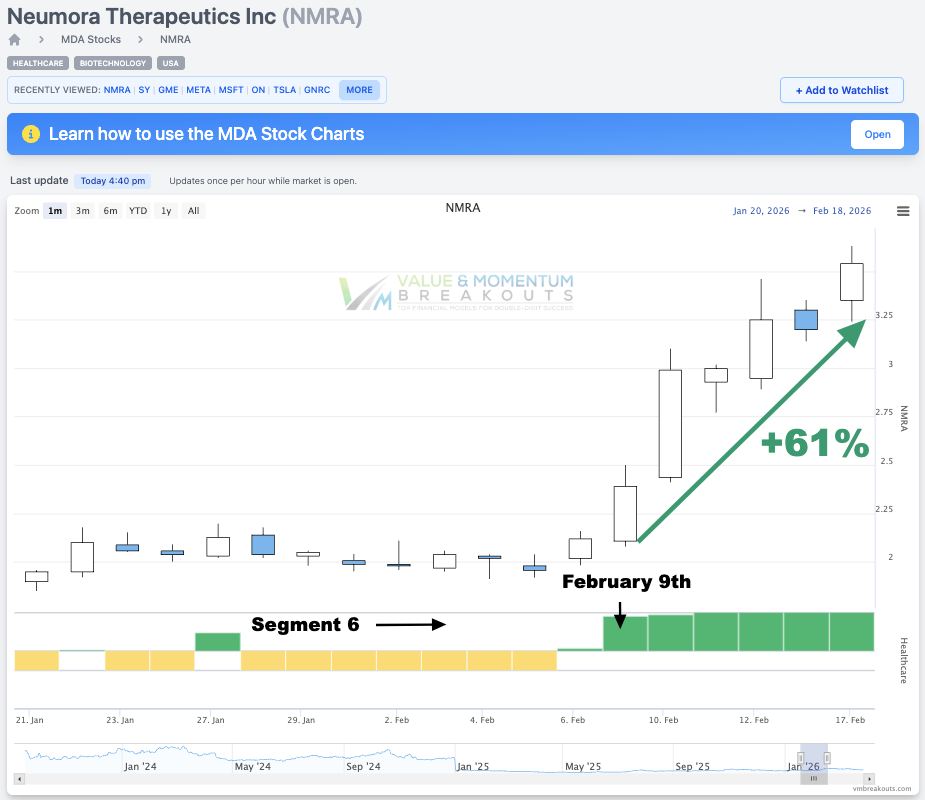Click the chevron before the NMRA breadcrumb
This screenshot has width=925, height=800.
click(x=140, y=39)
